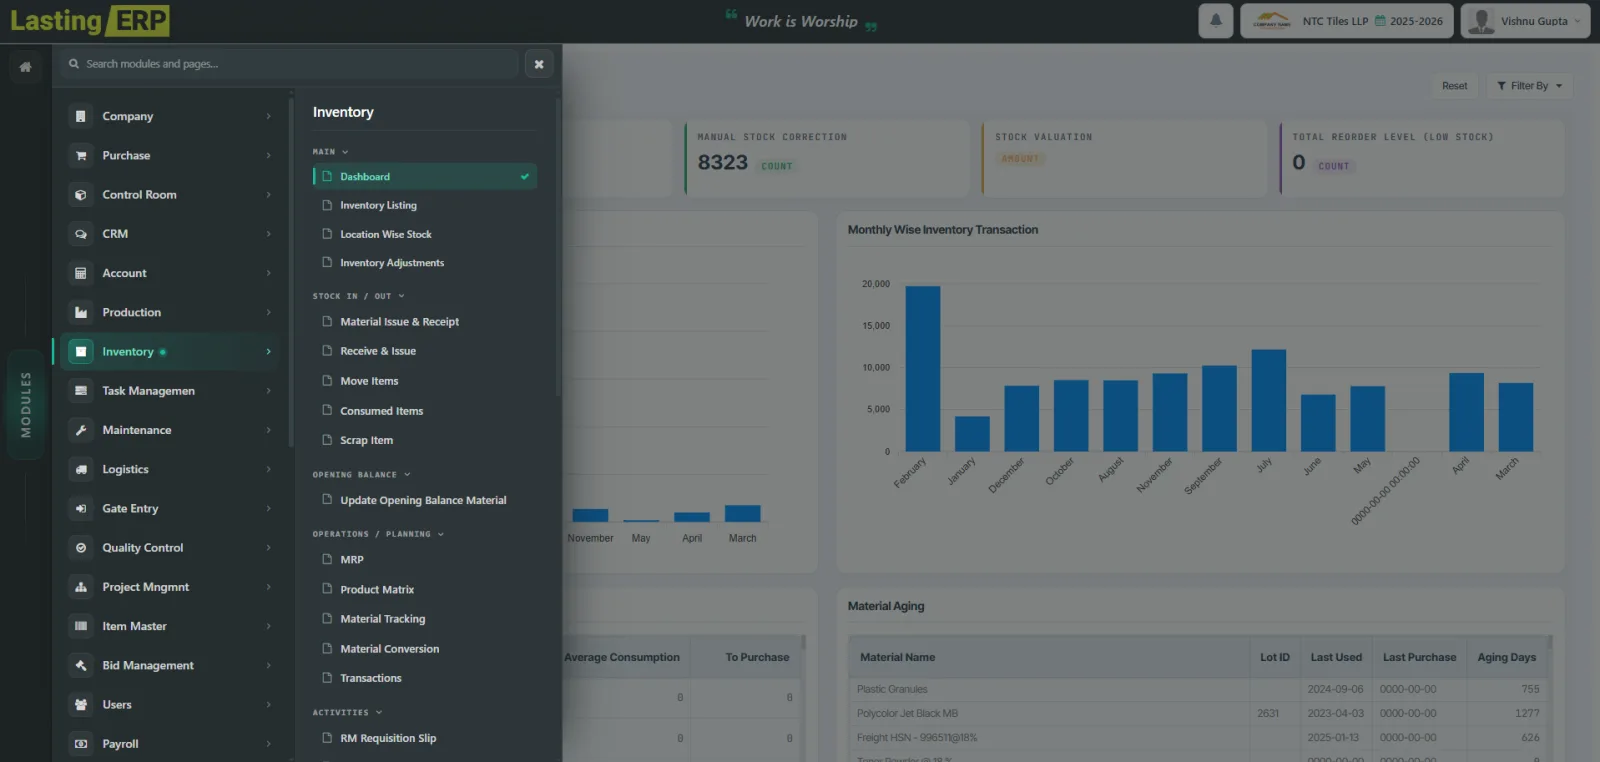Click the Gate Entry icon
This screenshot has width=1600, height=762.
pyautogui.click(x=81, y=508)
